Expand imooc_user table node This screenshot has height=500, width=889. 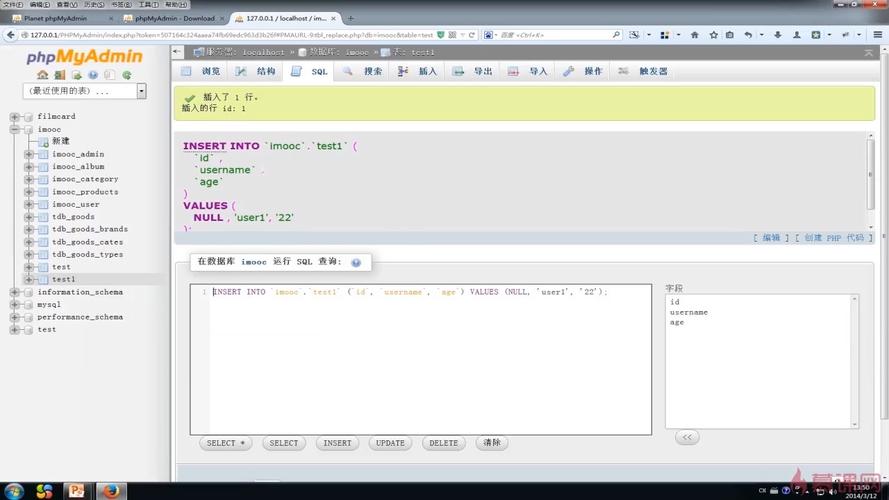29,204
